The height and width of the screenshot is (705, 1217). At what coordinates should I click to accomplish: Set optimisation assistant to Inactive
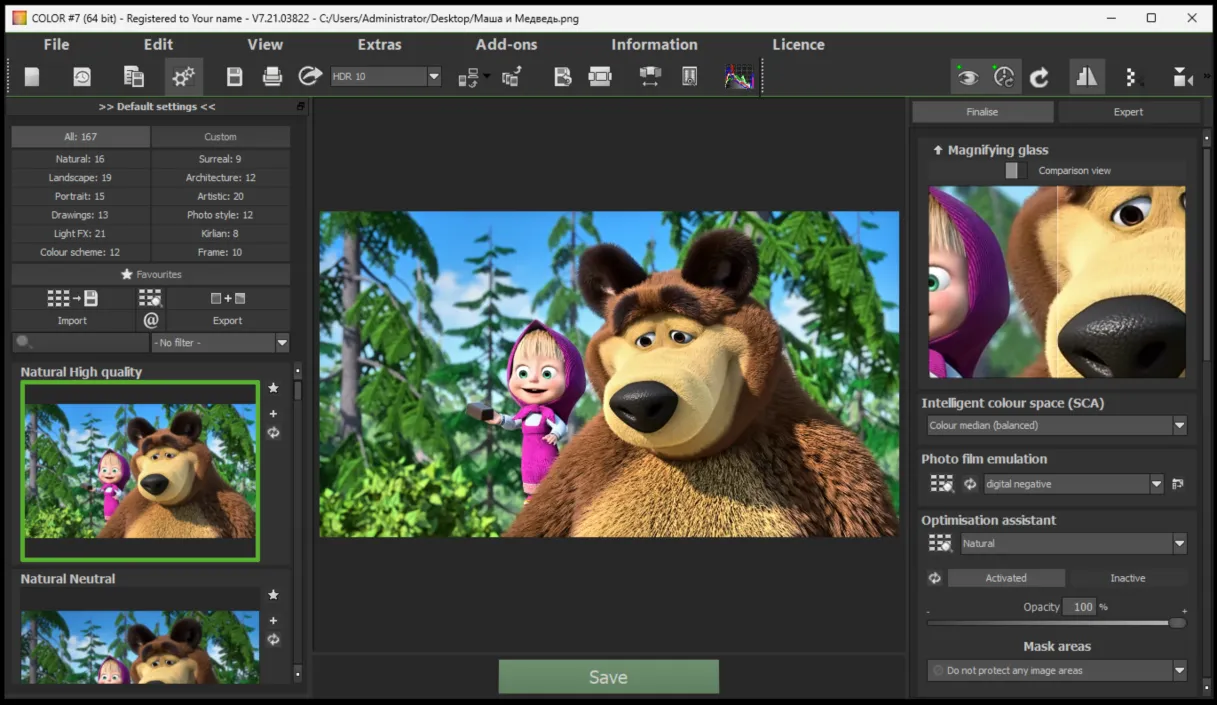(1128, 578)
